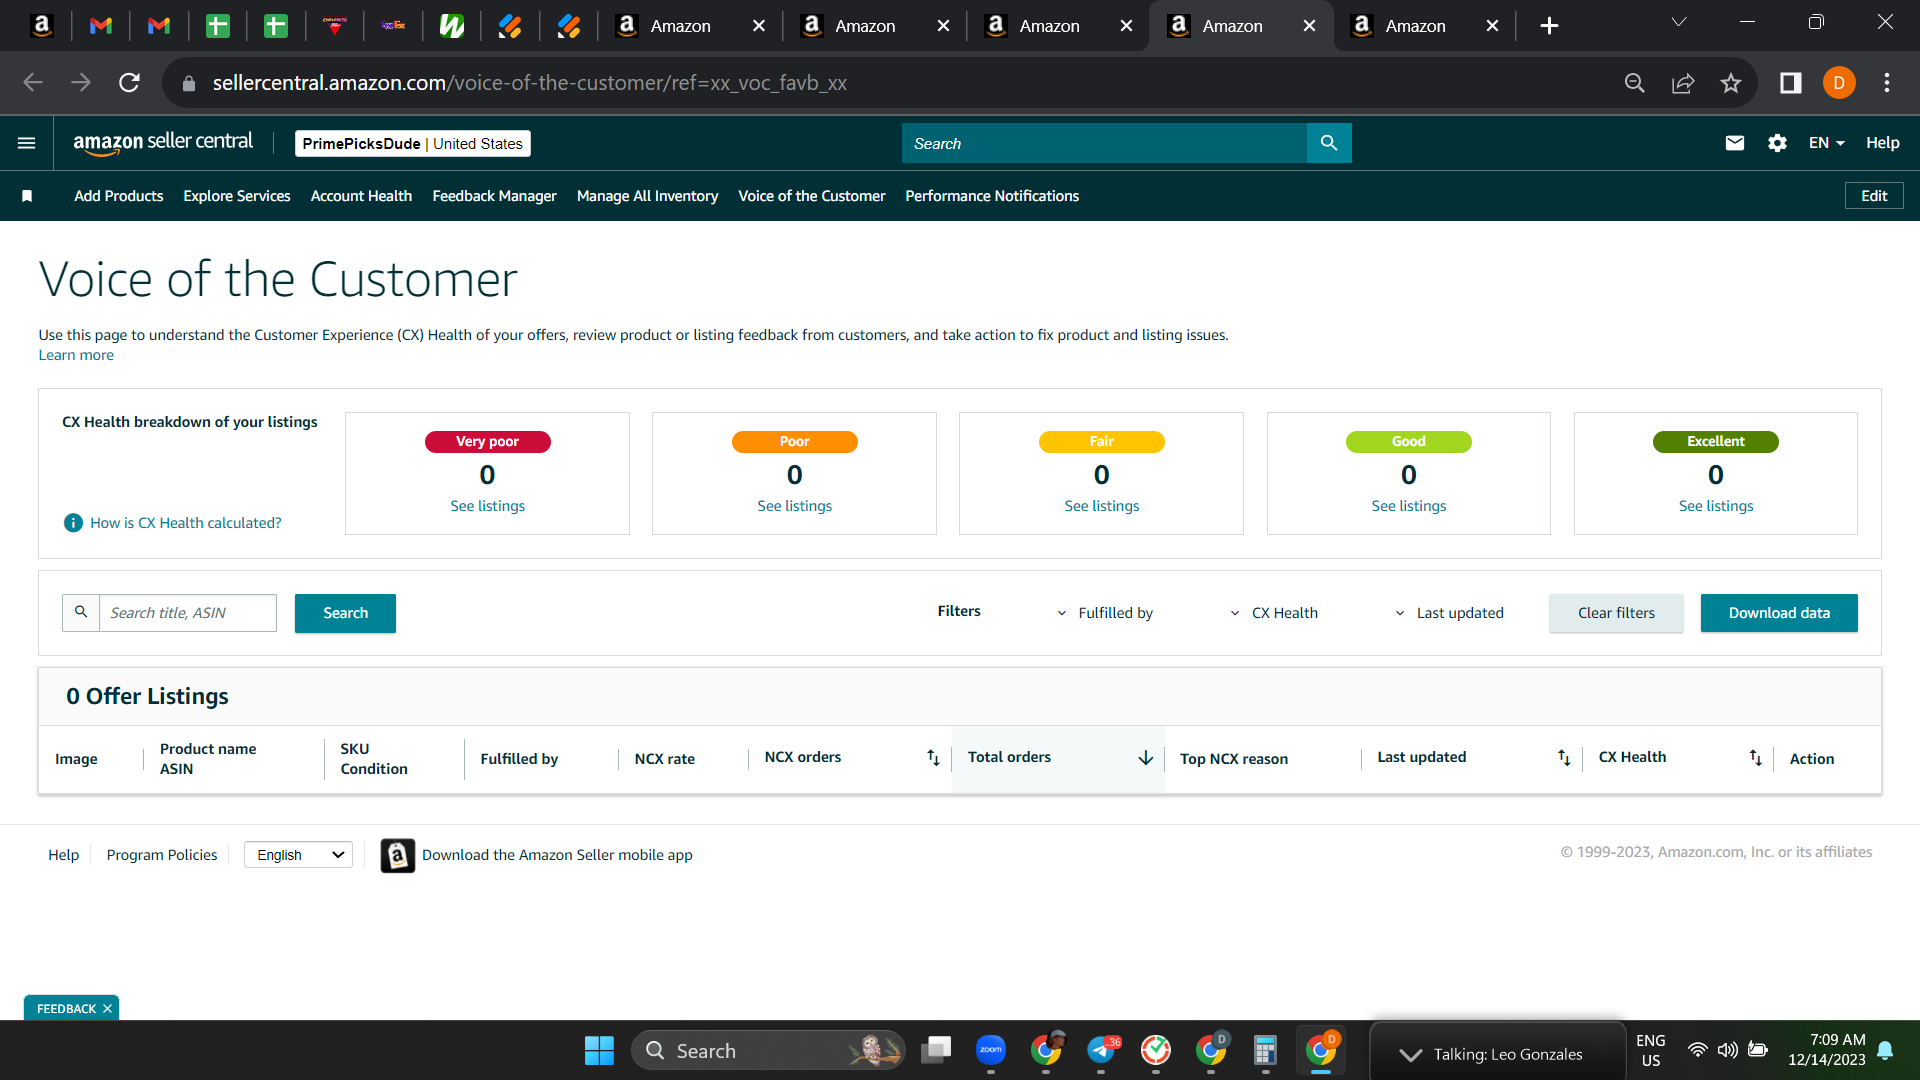This screenshot has width=1920, height=1080.
Task: Click the magnifier icon in header search
Action: coord(1329,143)
